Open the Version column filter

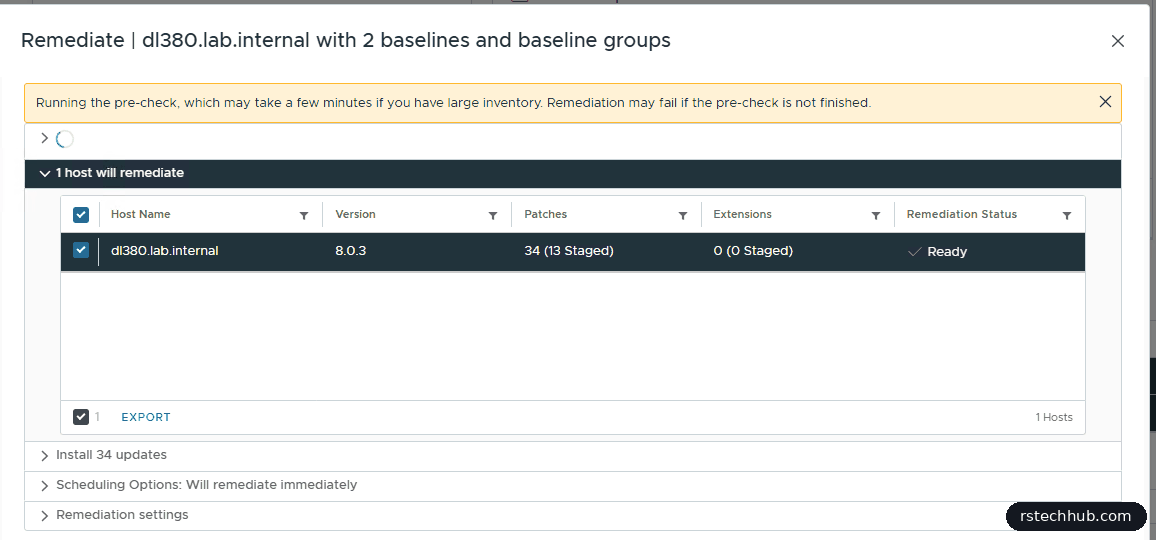[492, 215]
